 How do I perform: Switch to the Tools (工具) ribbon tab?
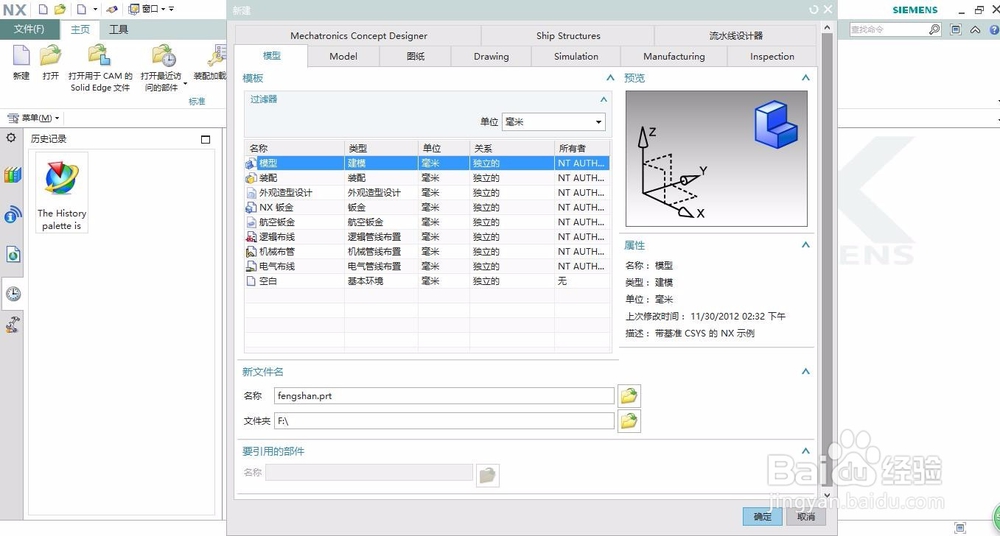tap(119, 29)
